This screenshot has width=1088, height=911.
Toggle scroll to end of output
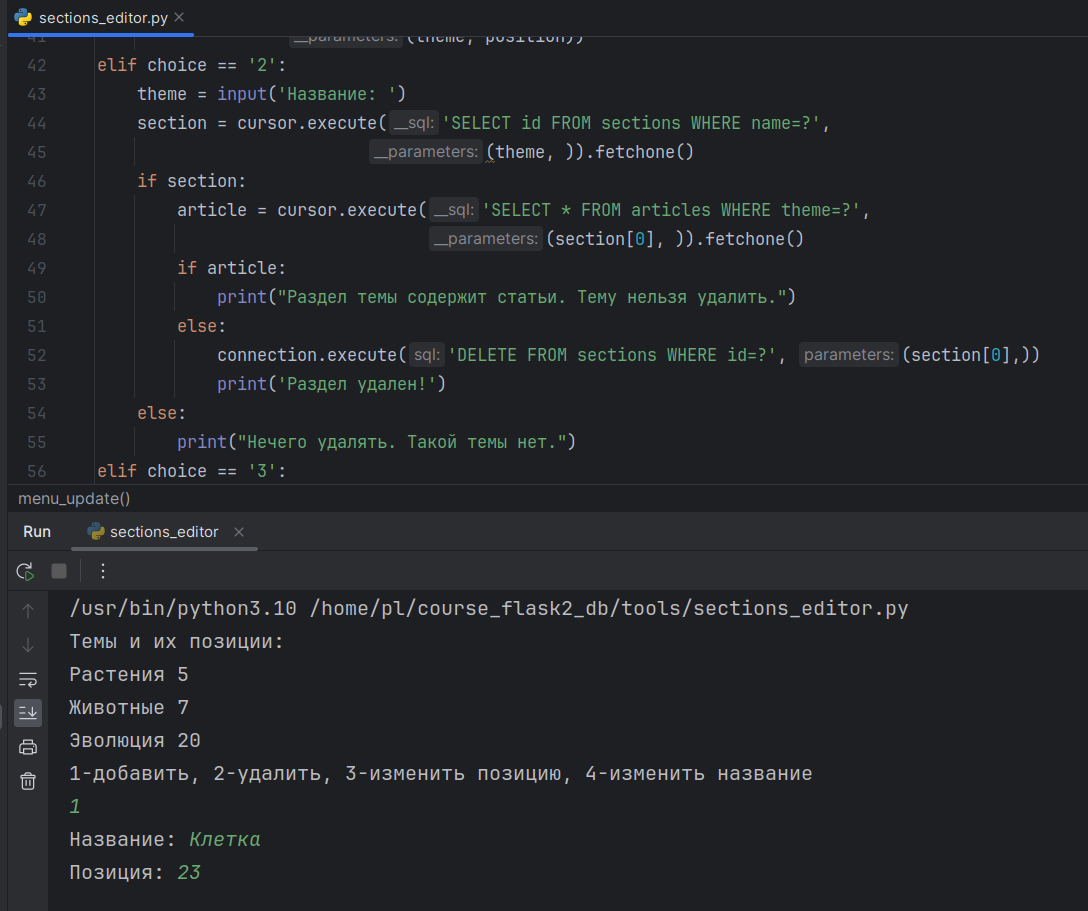click(28, 713)
